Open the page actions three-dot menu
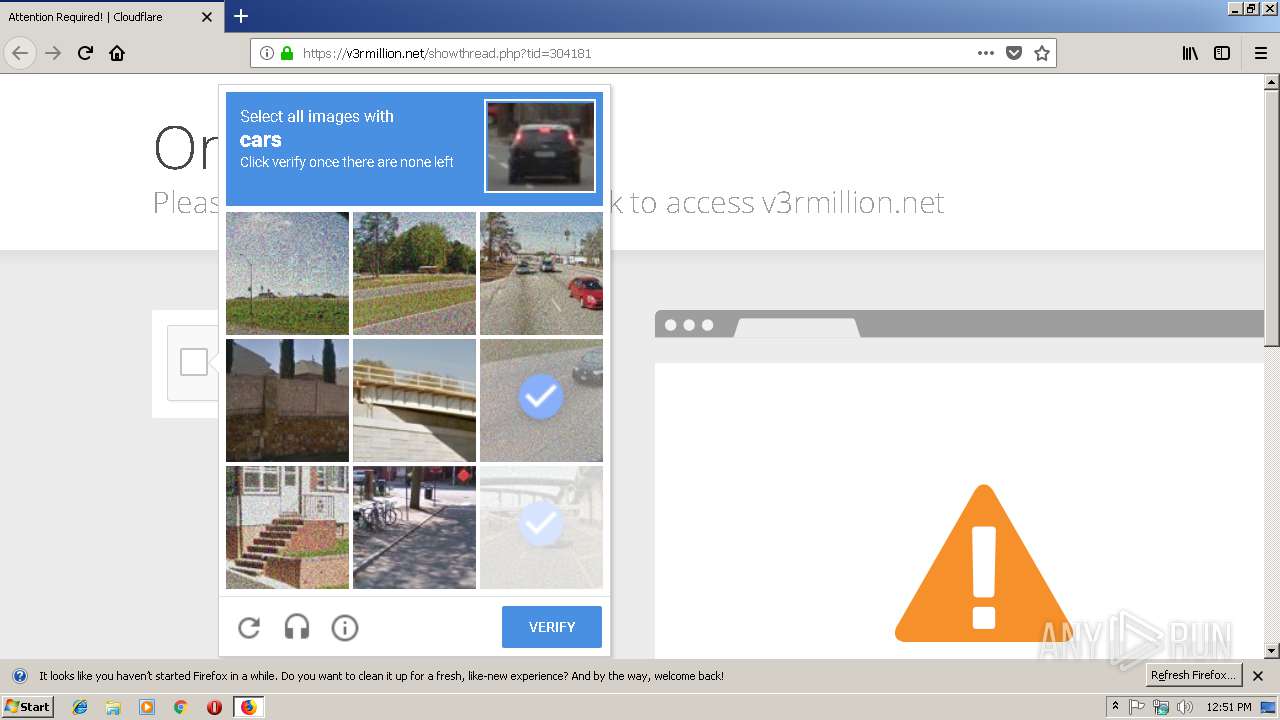The image size is (1280, 720). (x=986, y=53)
